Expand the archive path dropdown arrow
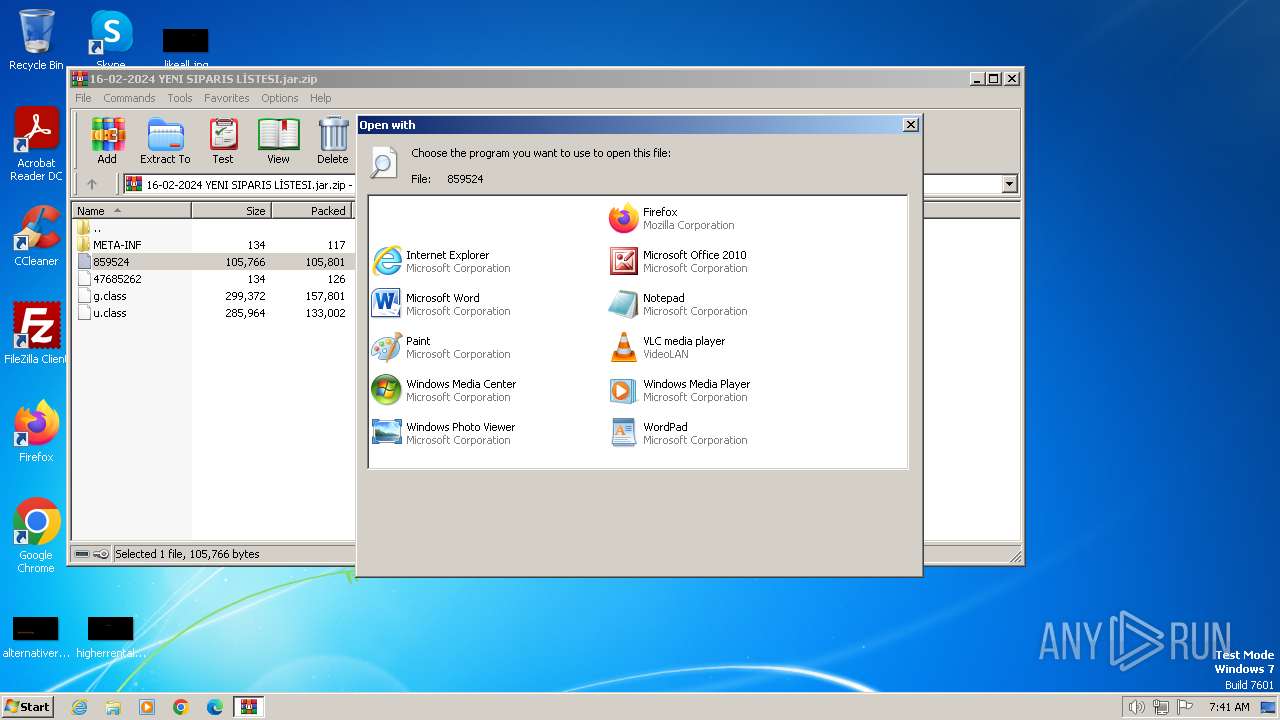This screenshot has height=720, width=1280. (1009, 184)
